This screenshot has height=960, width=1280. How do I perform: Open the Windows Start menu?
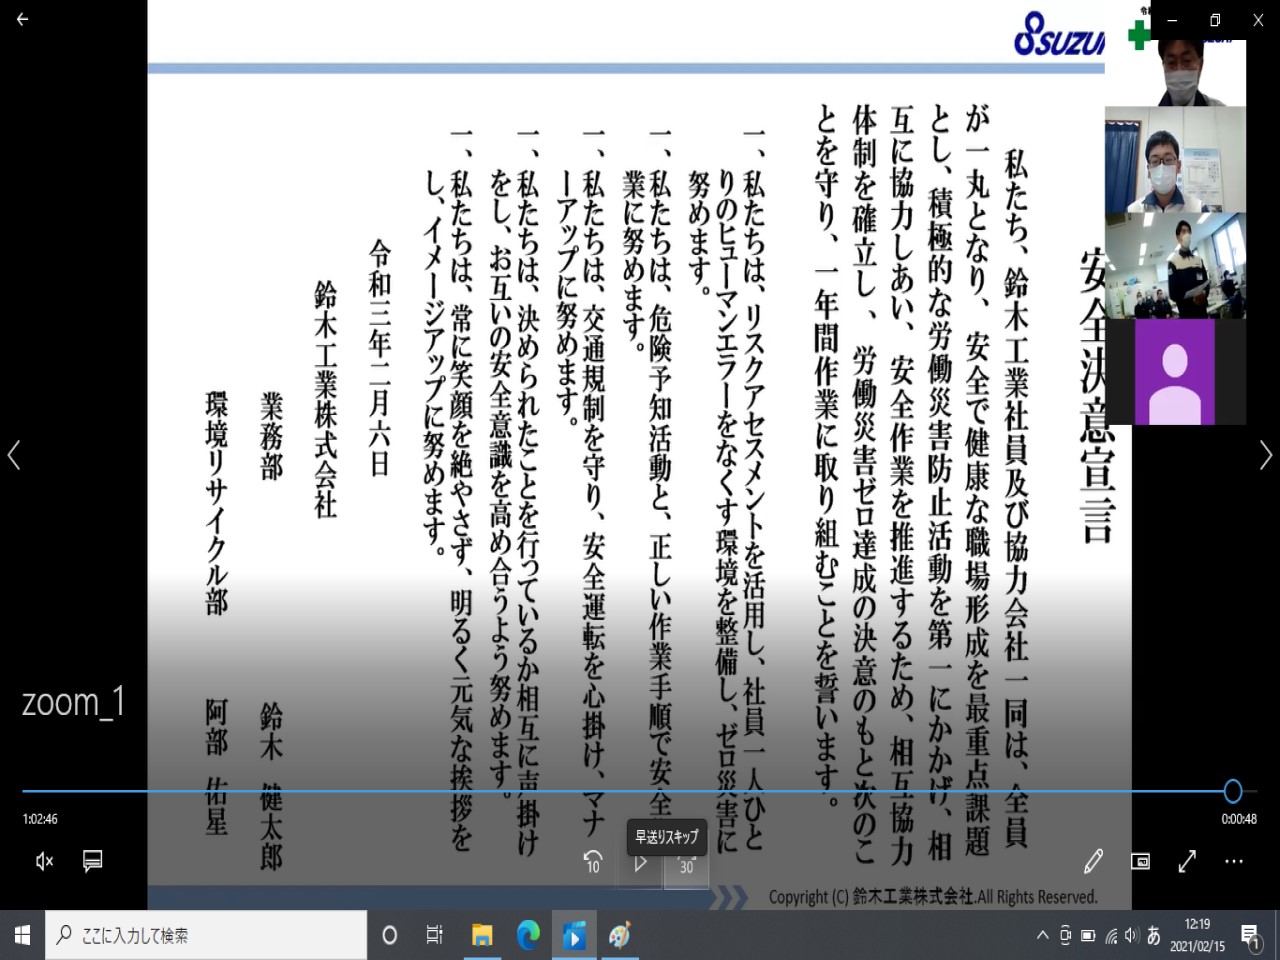pyautogui.click(x=22, y=935)
